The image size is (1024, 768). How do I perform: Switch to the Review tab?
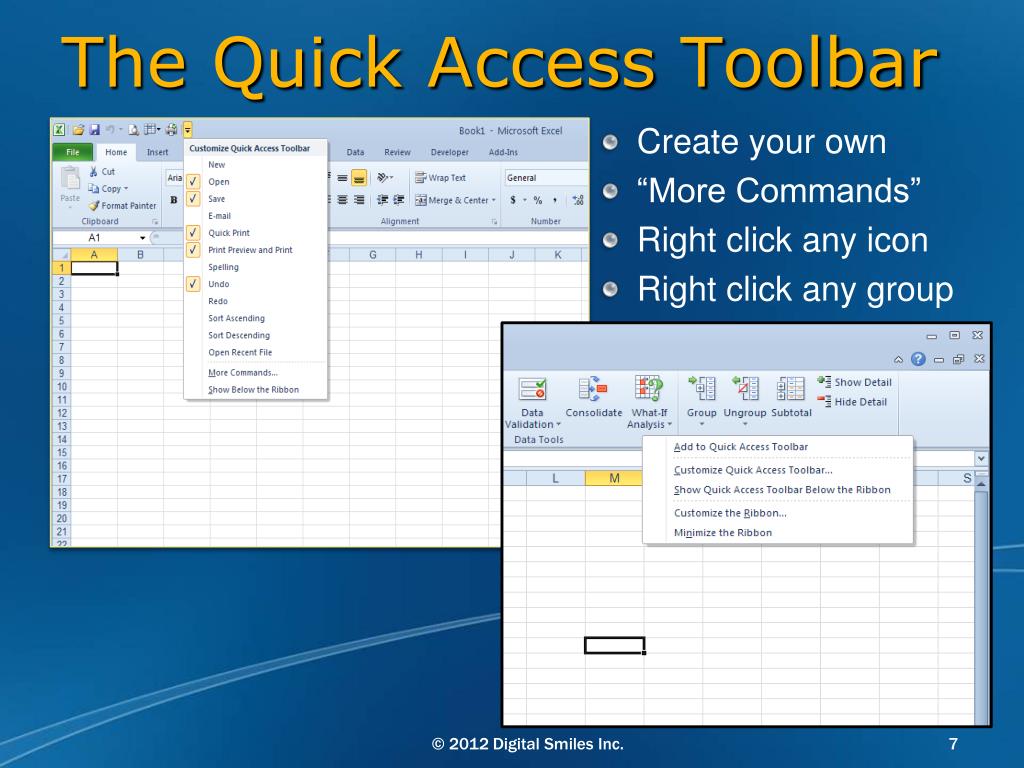397,152
